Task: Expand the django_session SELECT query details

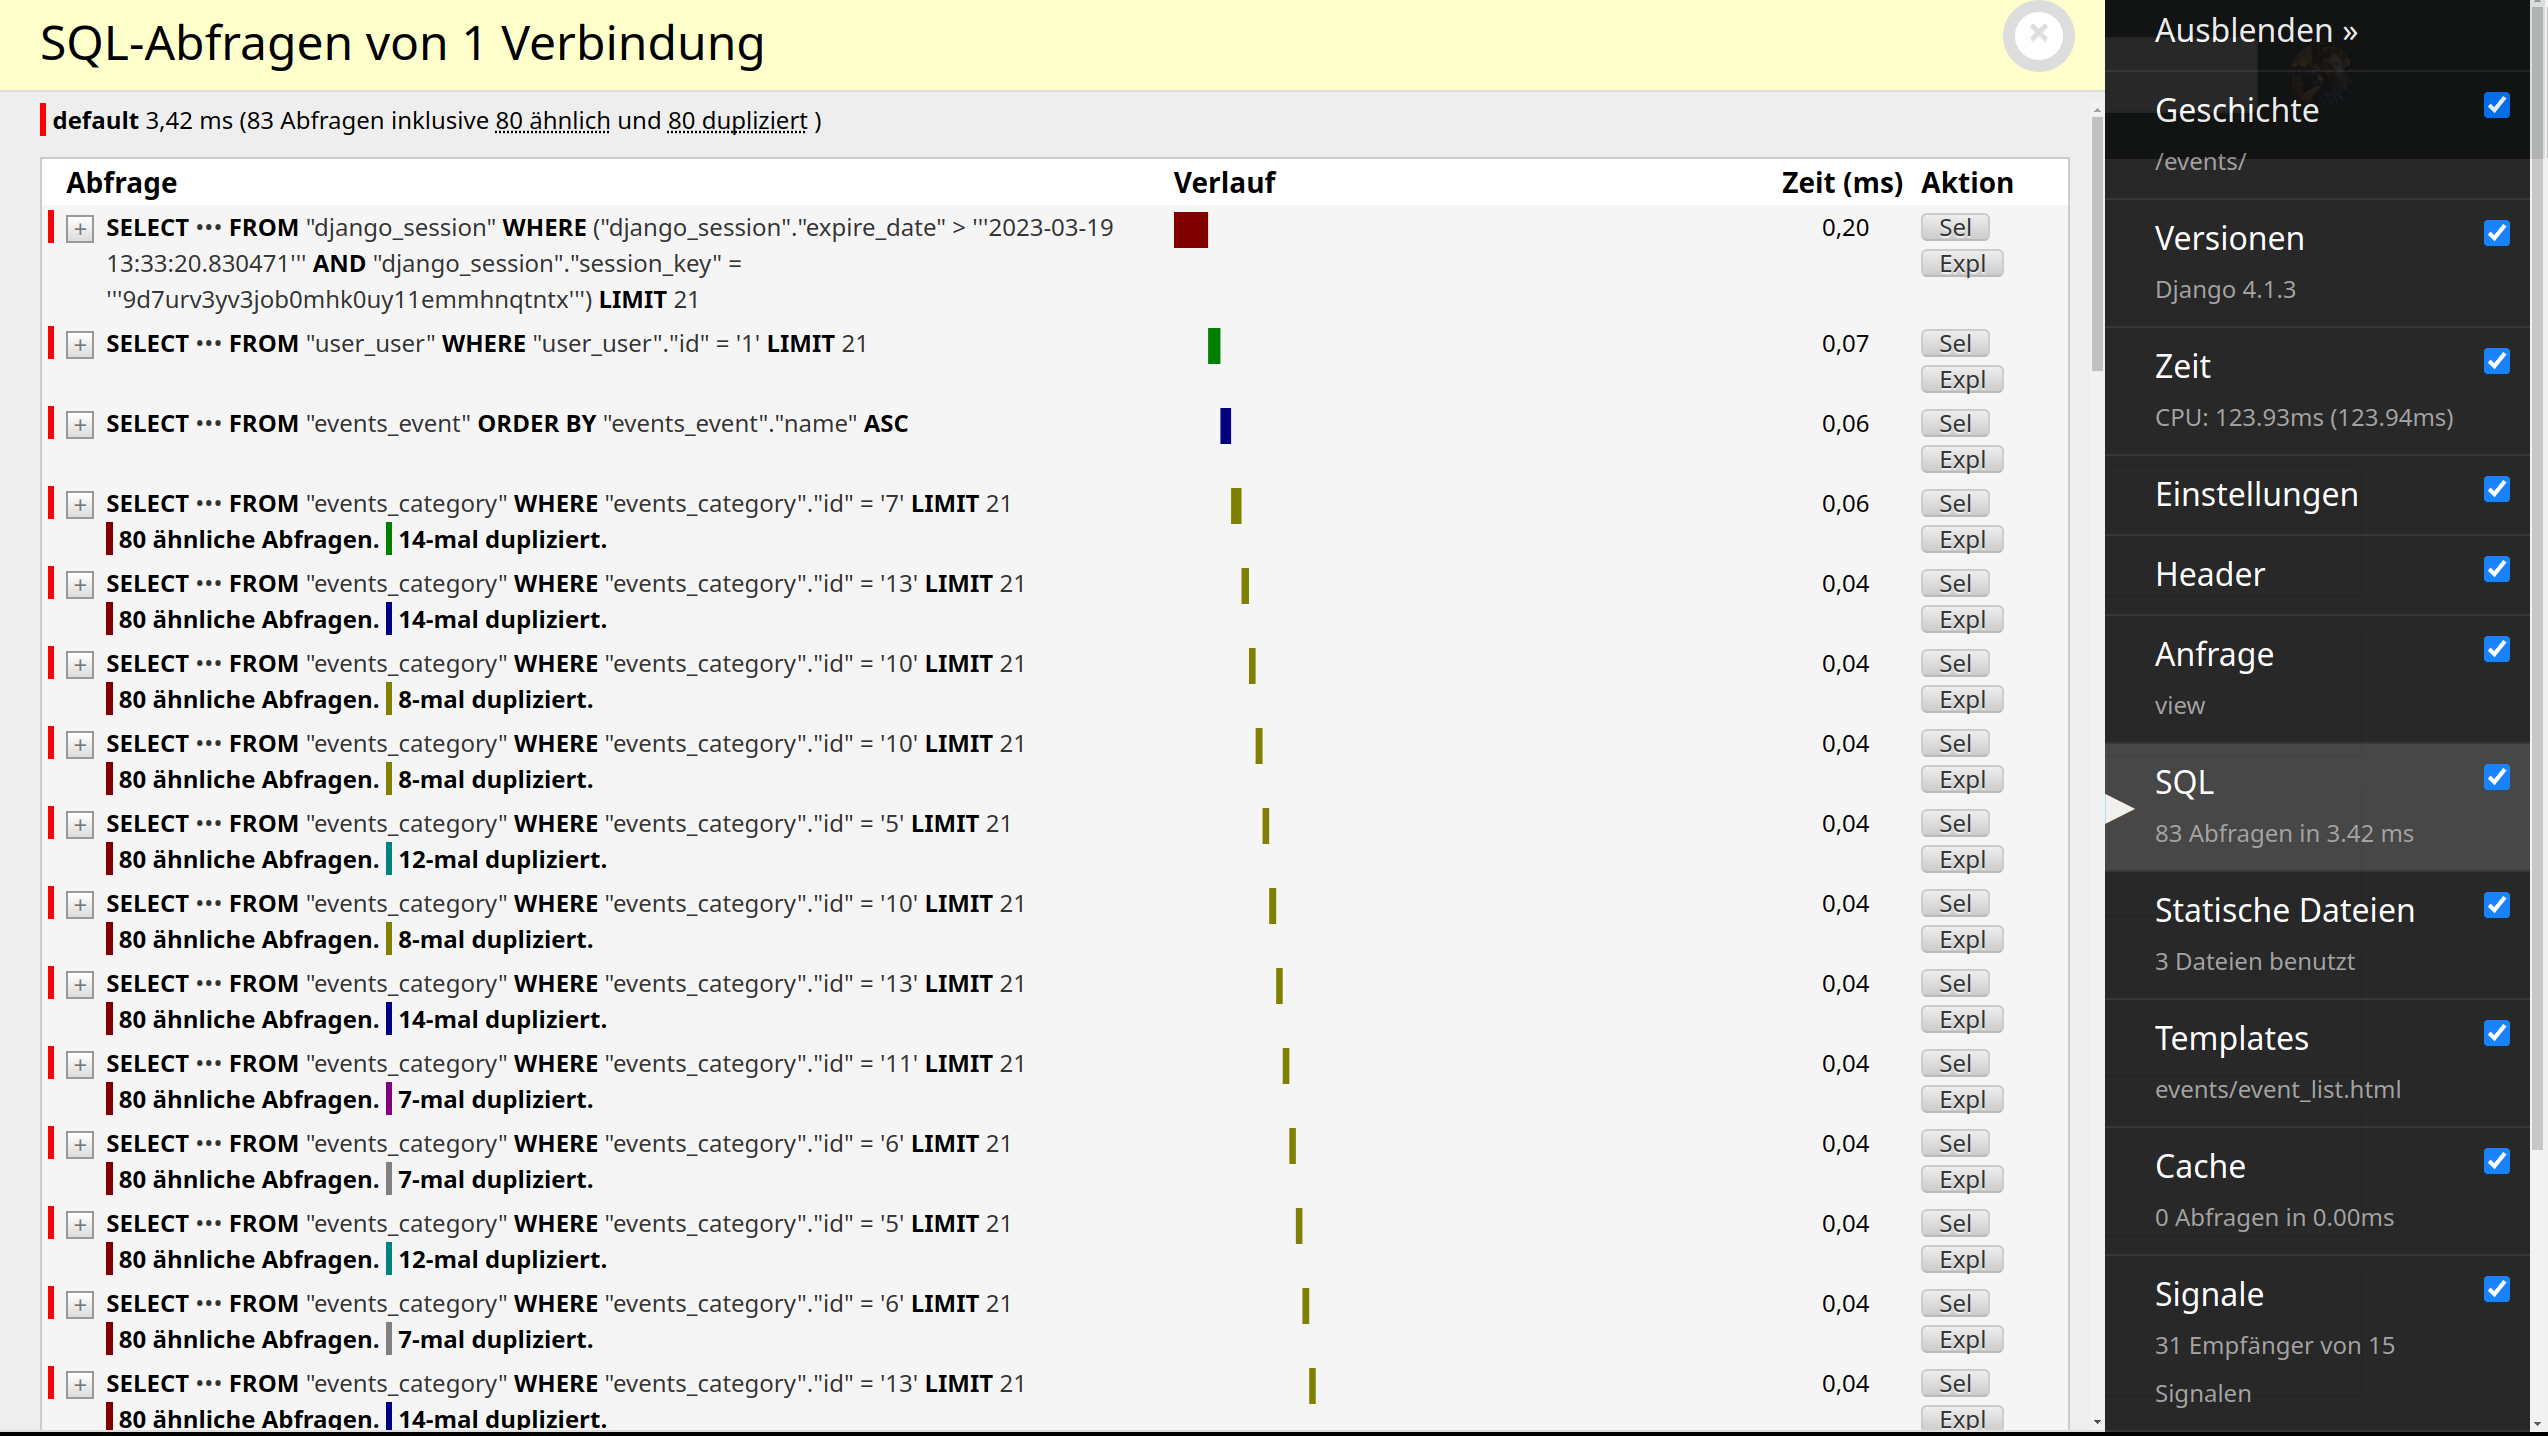Action: click(79, 229)
